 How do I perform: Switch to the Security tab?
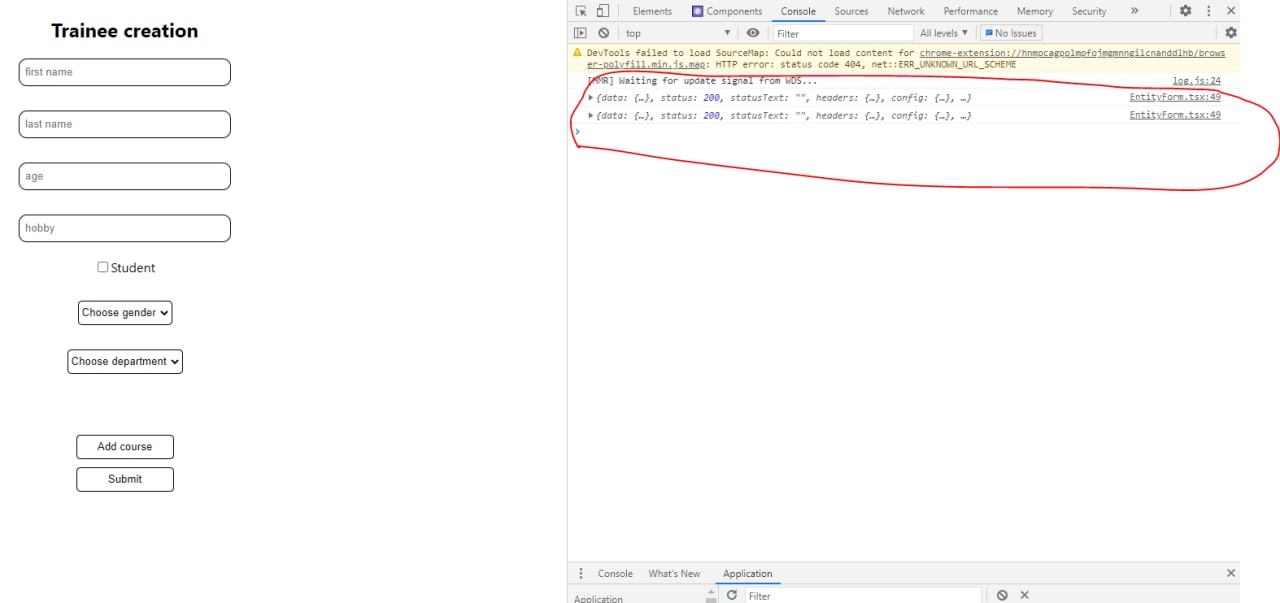coord(1089,11)
